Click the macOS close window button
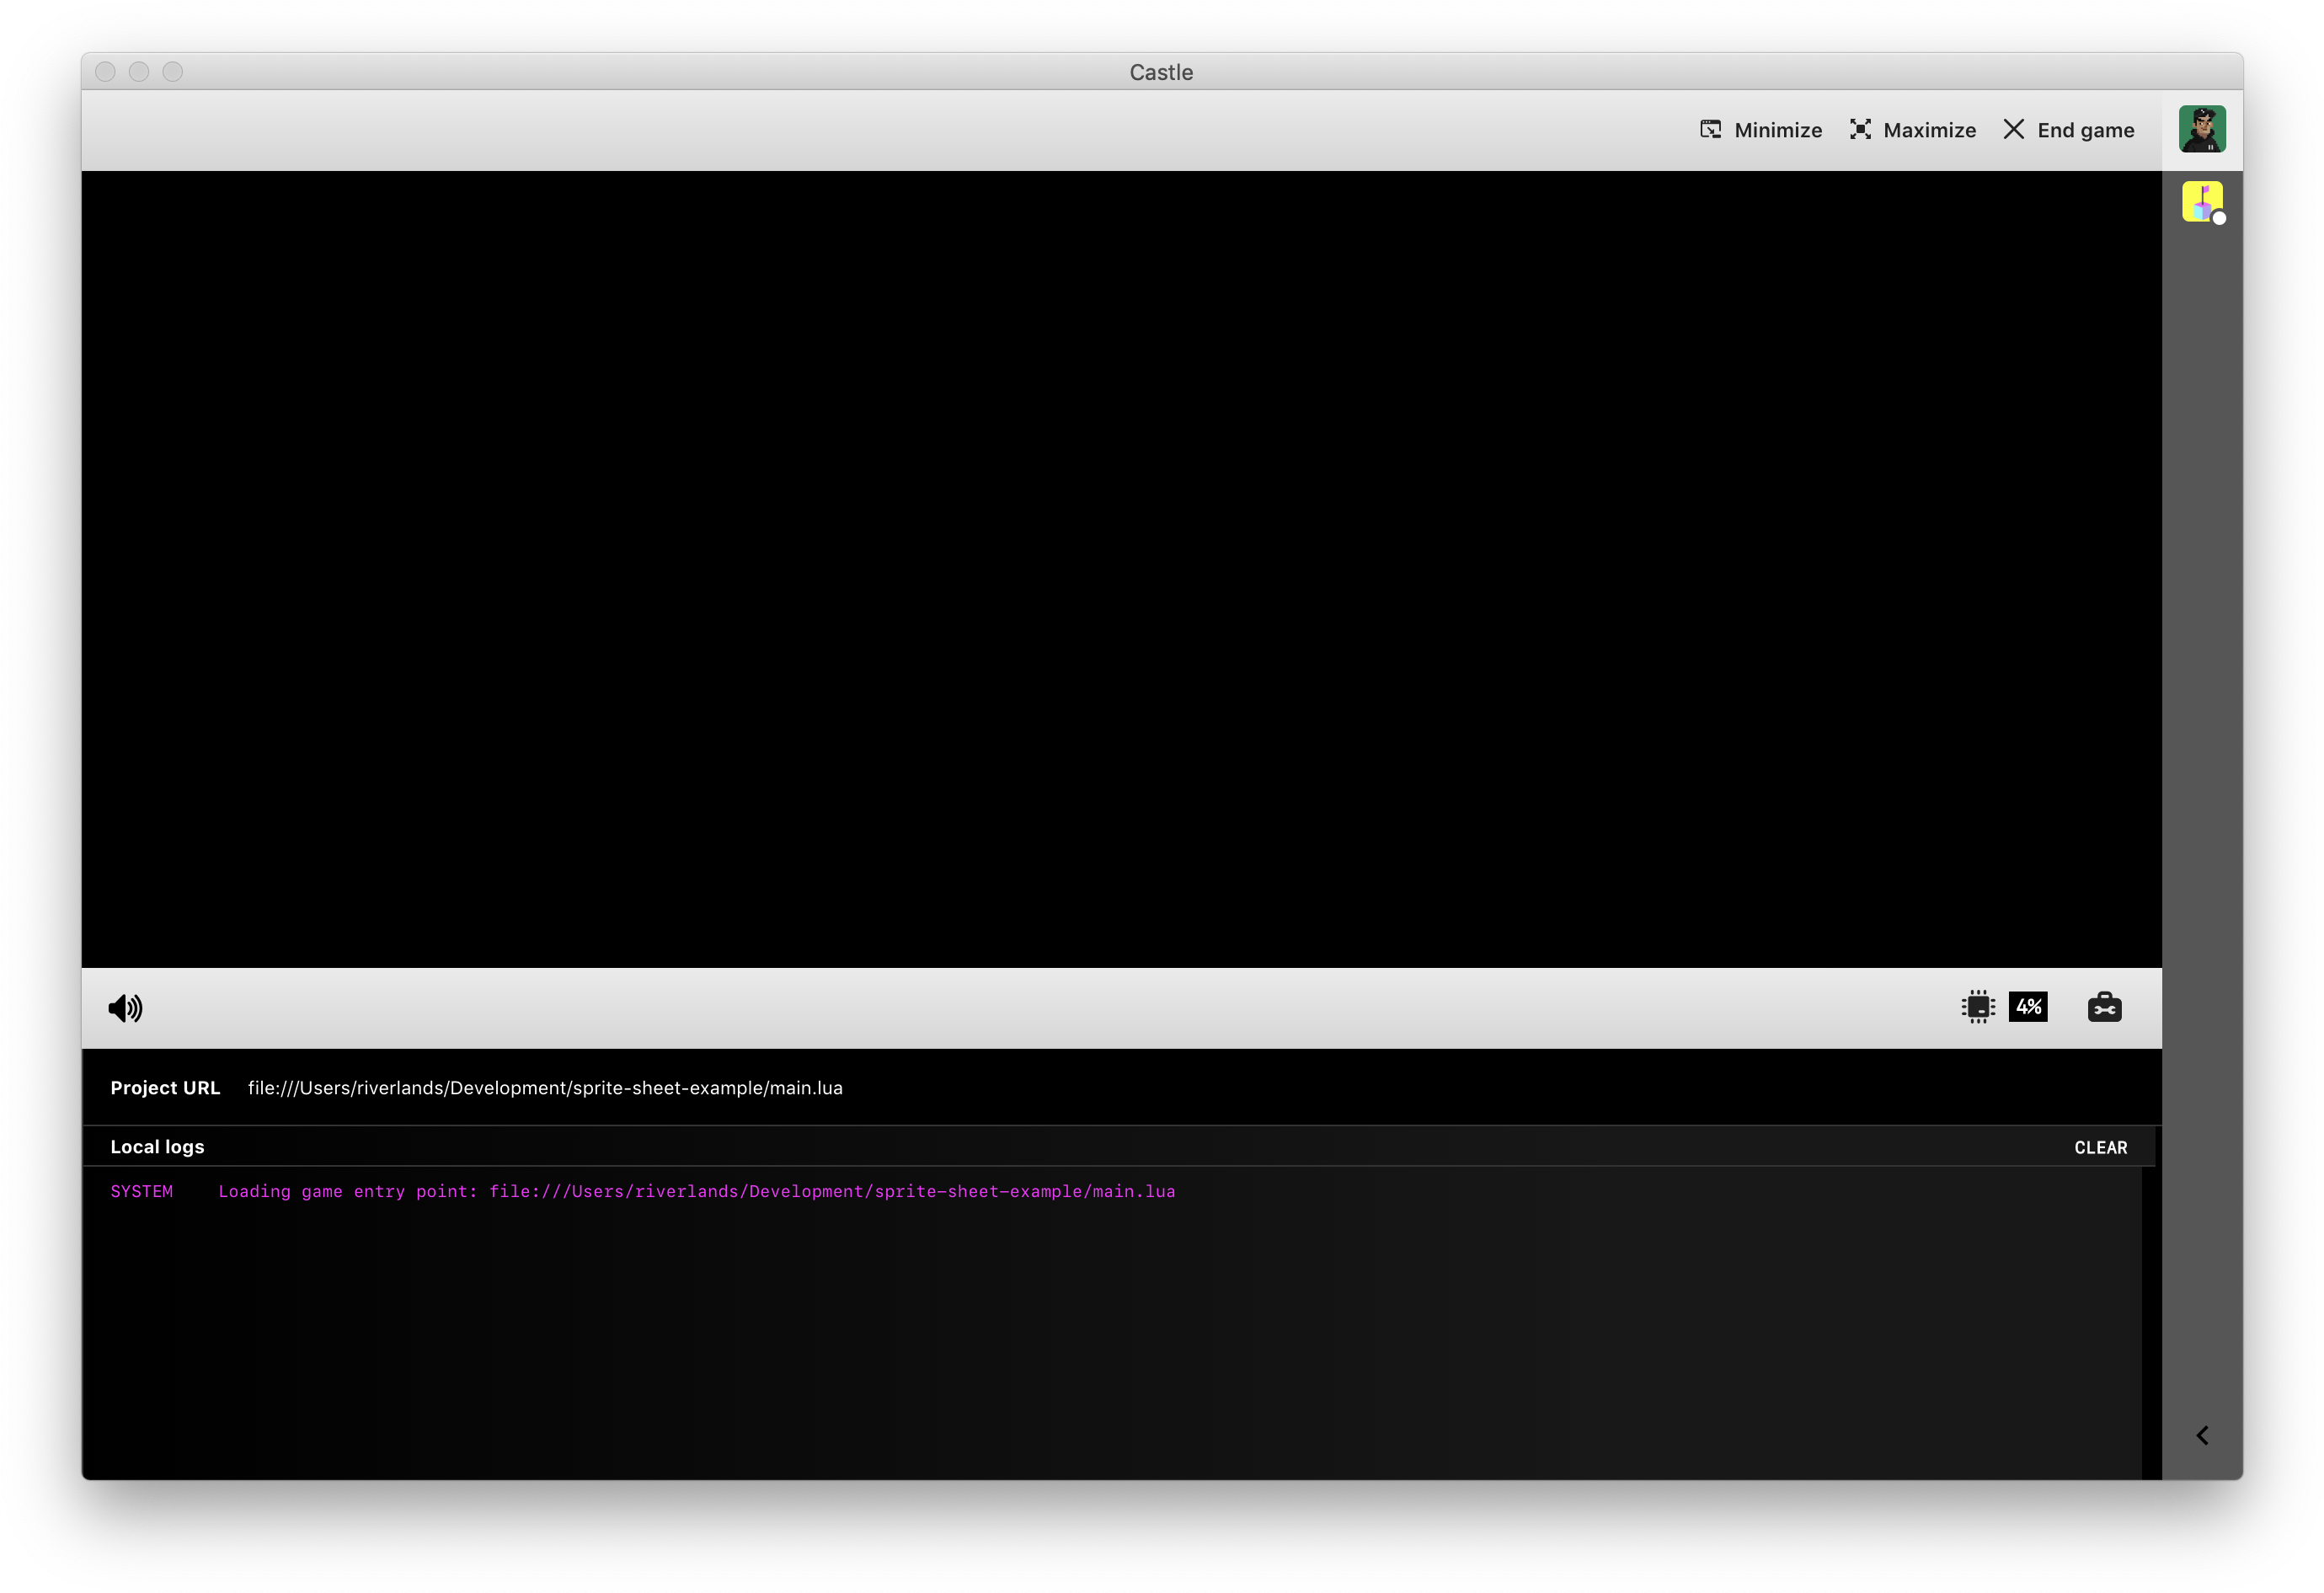Image resolution: width=2324 pixels, height=1593 pixels. pyautogui.click(x=106, y=72)
